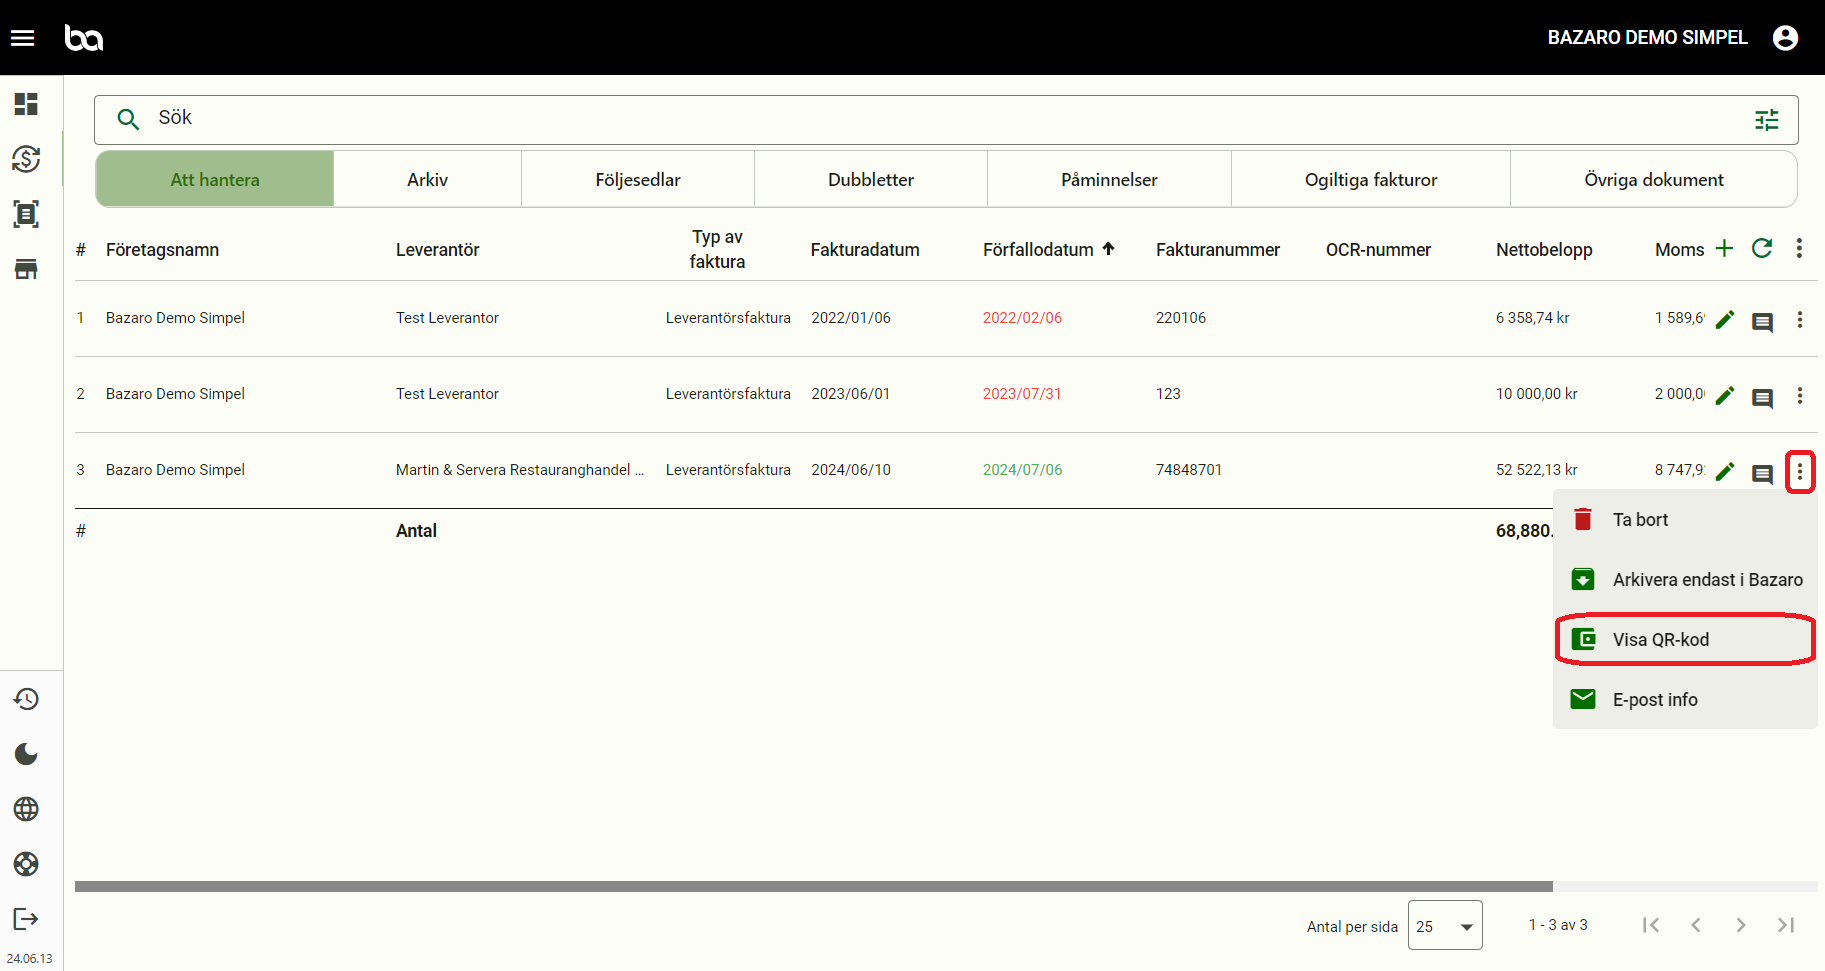
Task: Sort by OCR-nummer column header
Action: [1378, 250]
